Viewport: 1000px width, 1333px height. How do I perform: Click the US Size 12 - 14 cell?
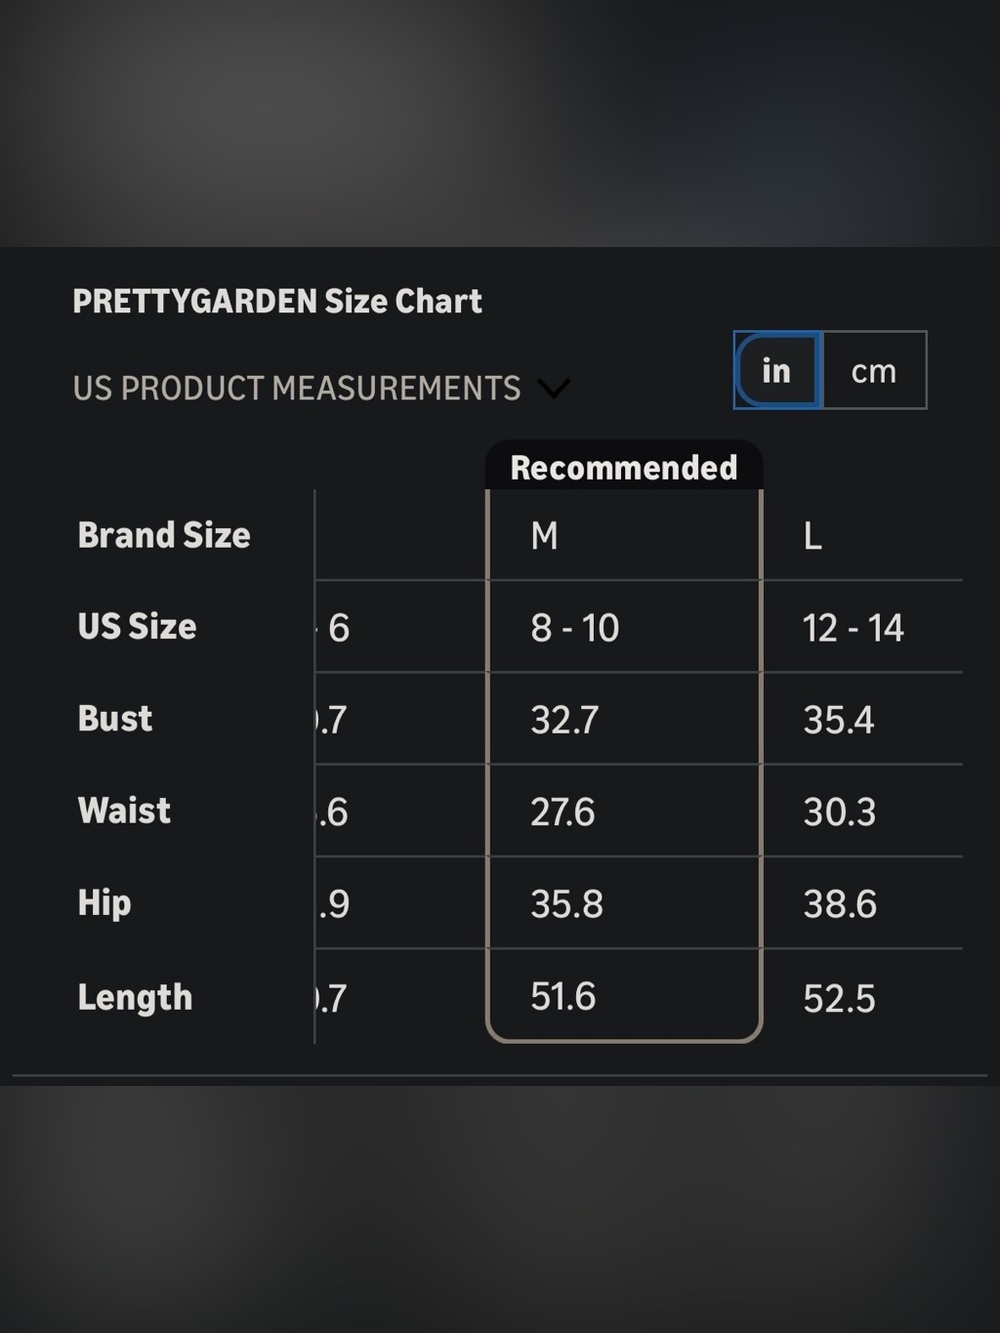click(853, 628)
